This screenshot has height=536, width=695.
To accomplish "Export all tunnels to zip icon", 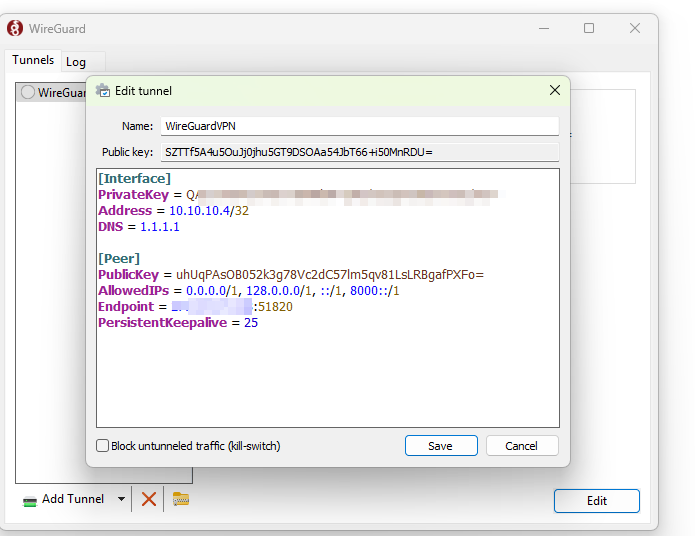I will pyautogui.click(x=181, y=499).
